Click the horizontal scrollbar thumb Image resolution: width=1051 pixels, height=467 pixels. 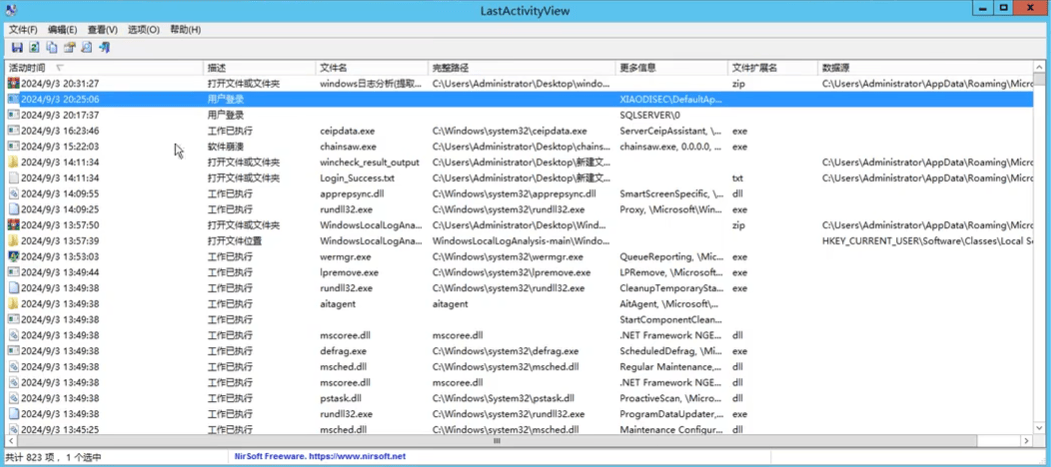[x=497, y=441]
